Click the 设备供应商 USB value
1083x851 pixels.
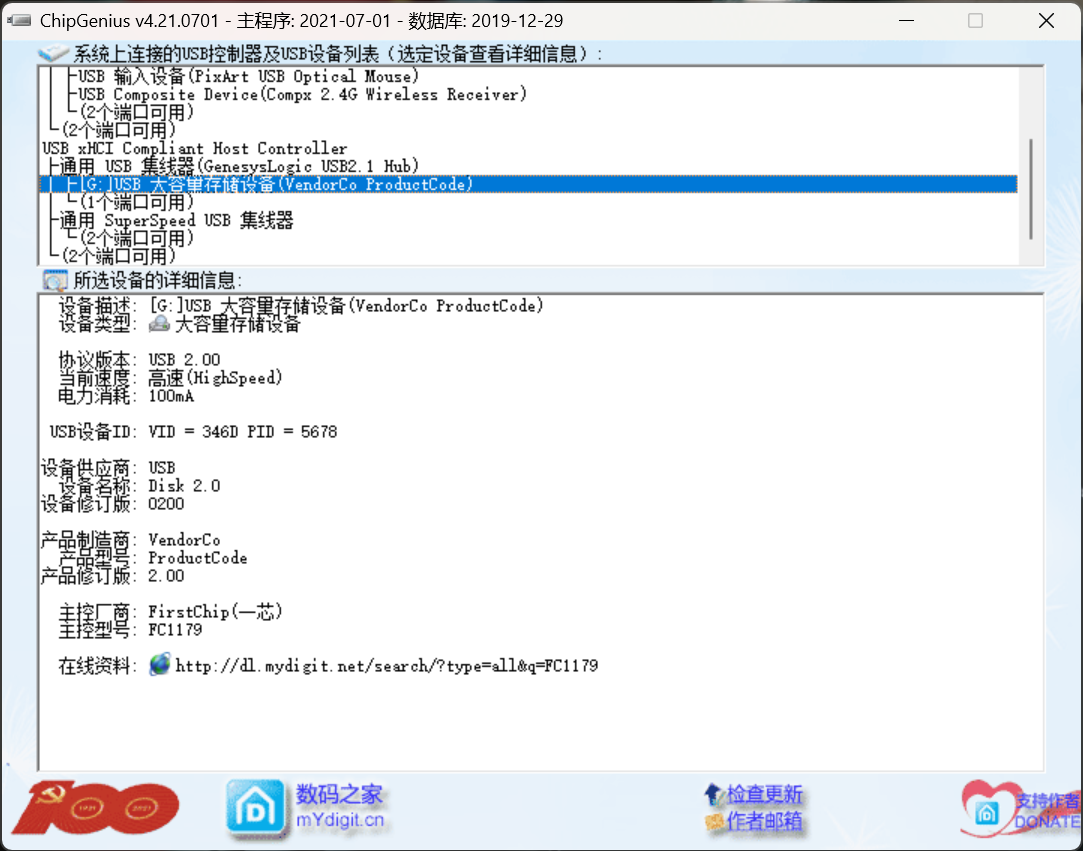[x=162, y=468]
